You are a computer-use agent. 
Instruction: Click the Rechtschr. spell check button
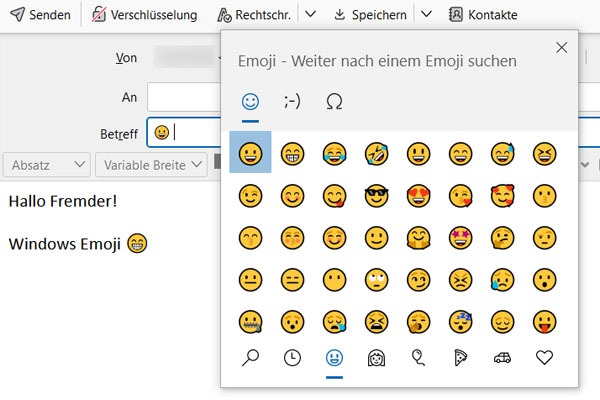click(254, 15)
